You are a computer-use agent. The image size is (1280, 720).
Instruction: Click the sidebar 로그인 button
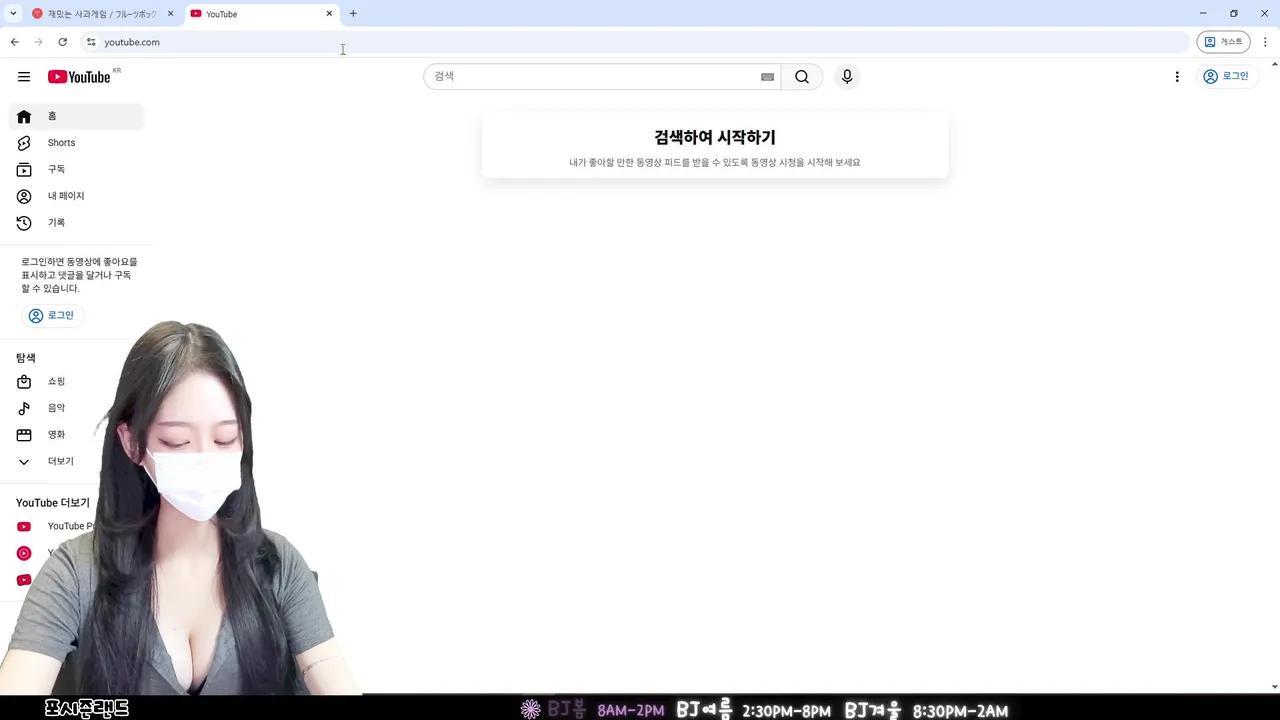[52, 315]
